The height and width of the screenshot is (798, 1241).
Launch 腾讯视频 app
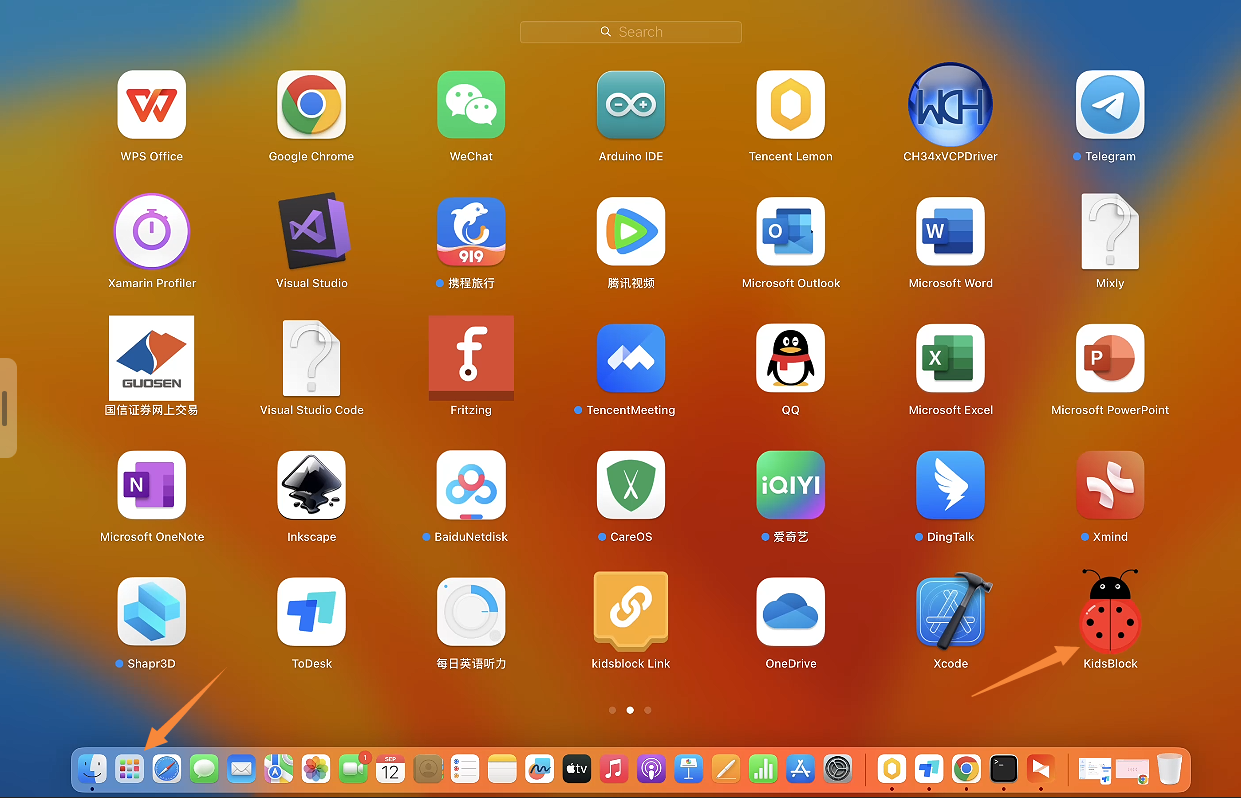tap(631, 232)
